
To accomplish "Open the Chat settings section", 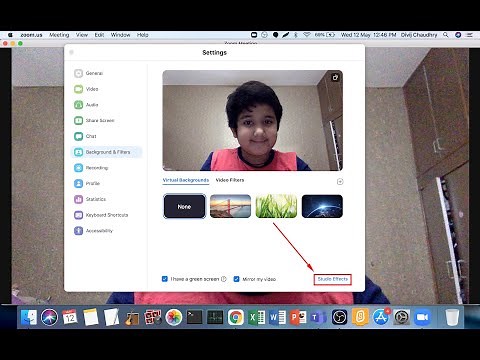I will pyautogui.click(x=85, y=136).
